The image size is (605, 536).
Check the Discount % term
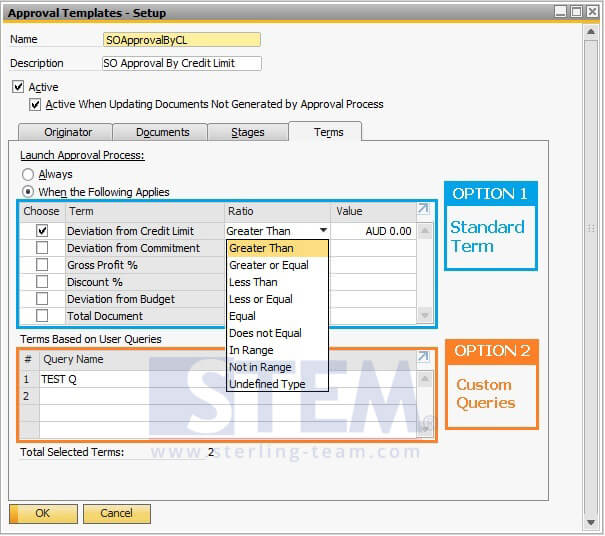click(42, 282)
